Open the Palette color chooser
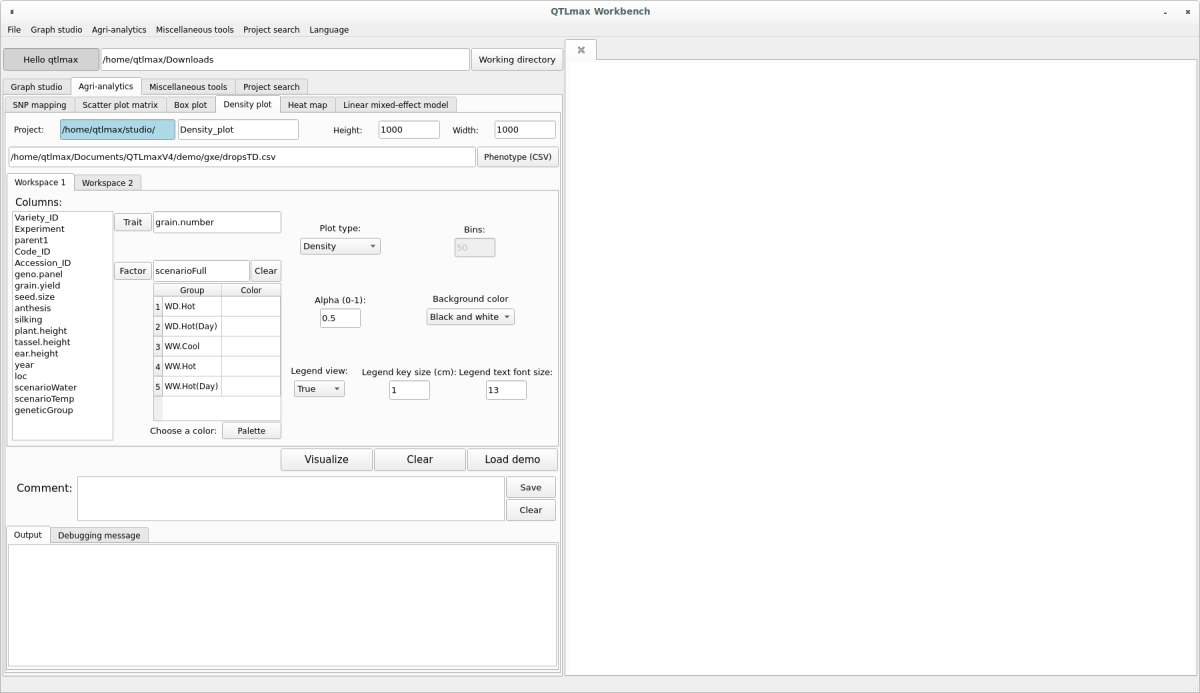This screenshot has width=1200, height=693. point(251,431)
